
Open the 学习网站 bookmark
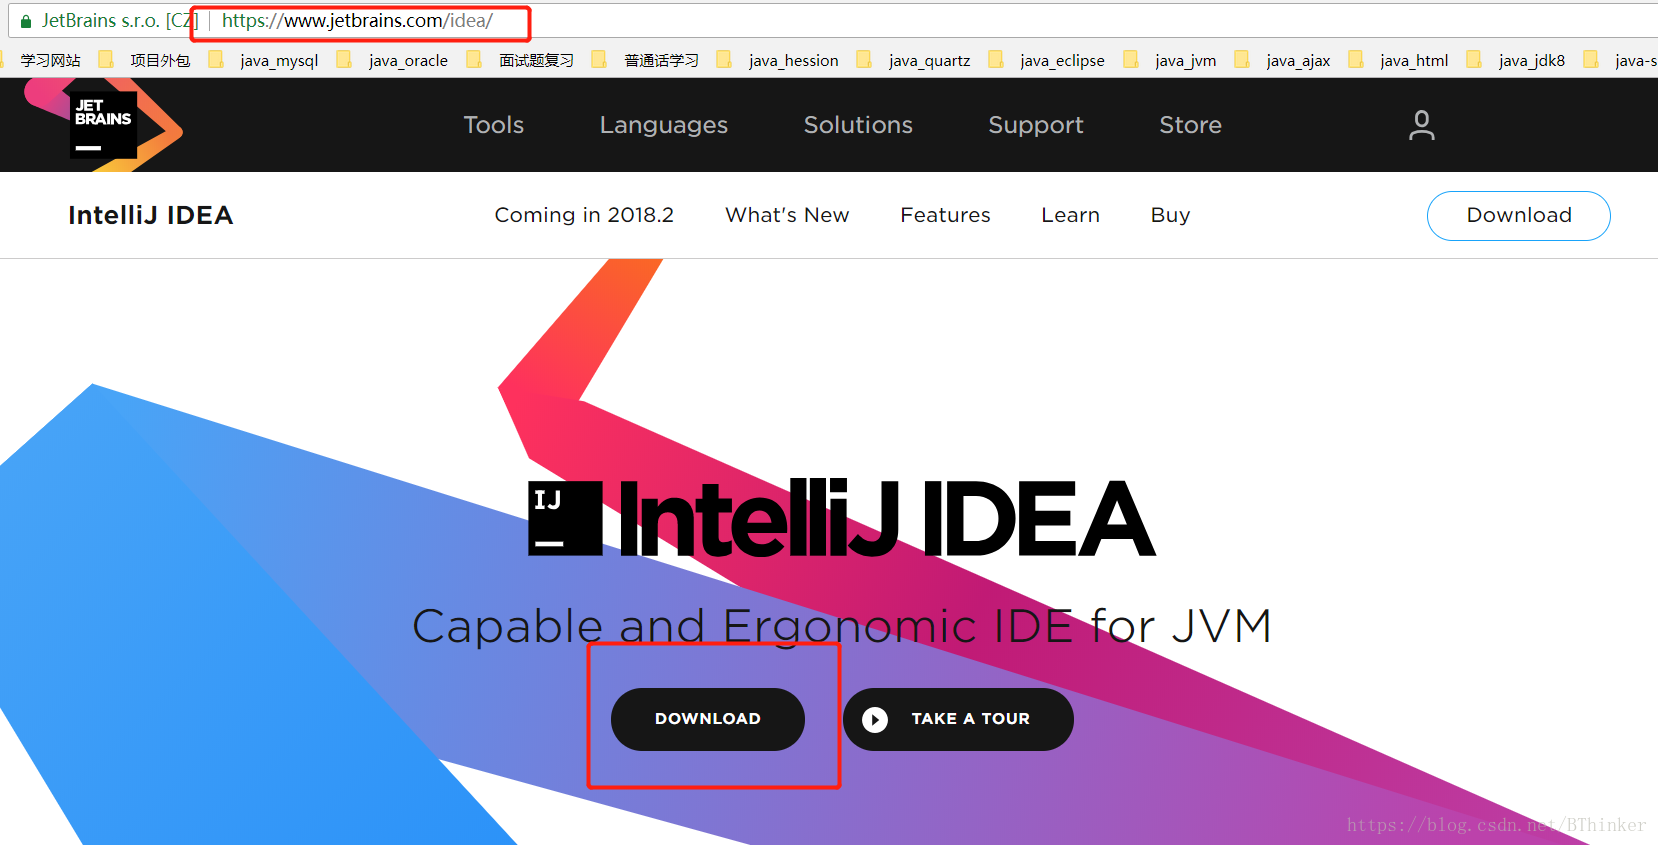(50, 60)
